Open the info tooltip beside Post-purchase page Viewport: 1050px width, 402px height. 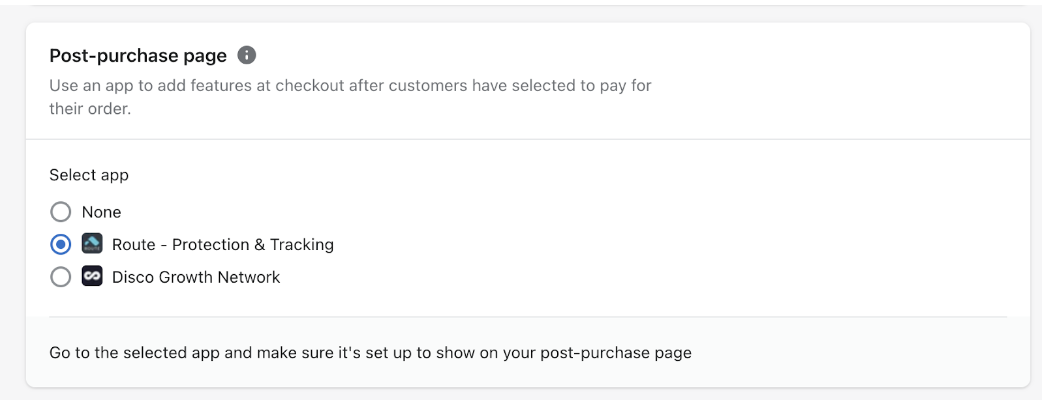[246, 55]
